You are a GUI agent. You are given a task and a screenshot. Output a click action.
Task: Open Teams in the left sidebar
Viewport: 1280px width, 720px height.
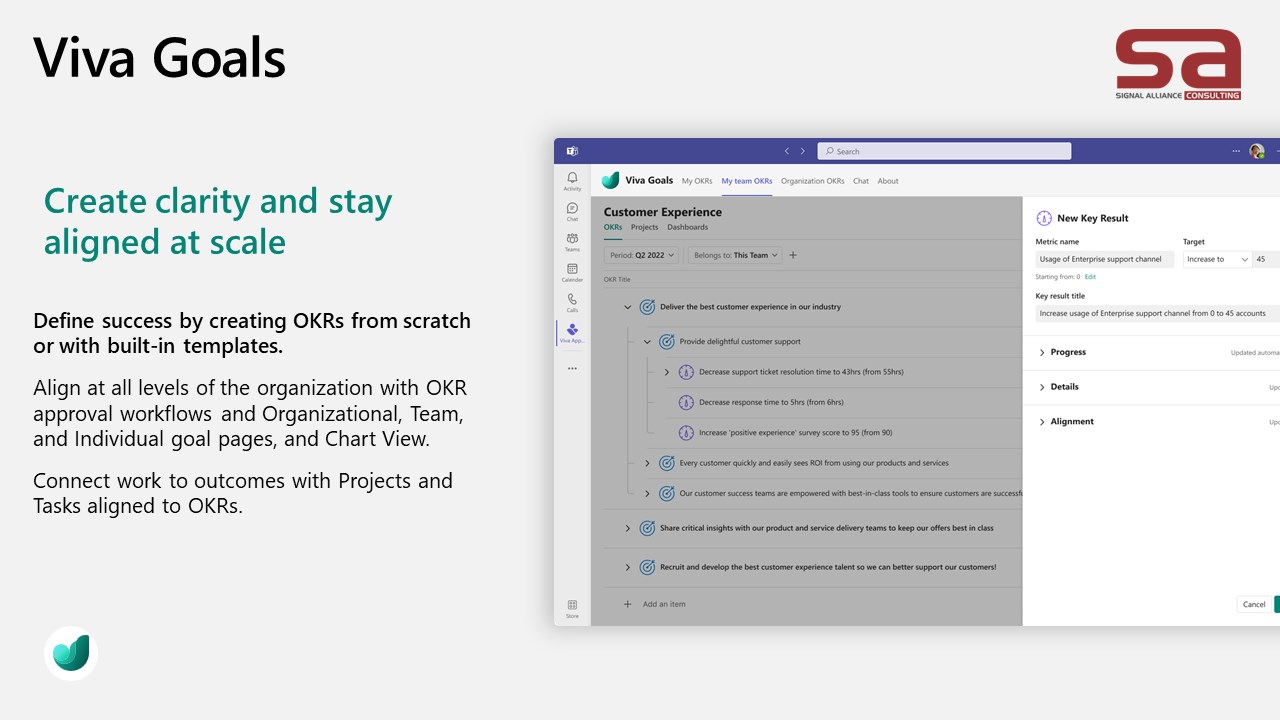click(572, 242)
